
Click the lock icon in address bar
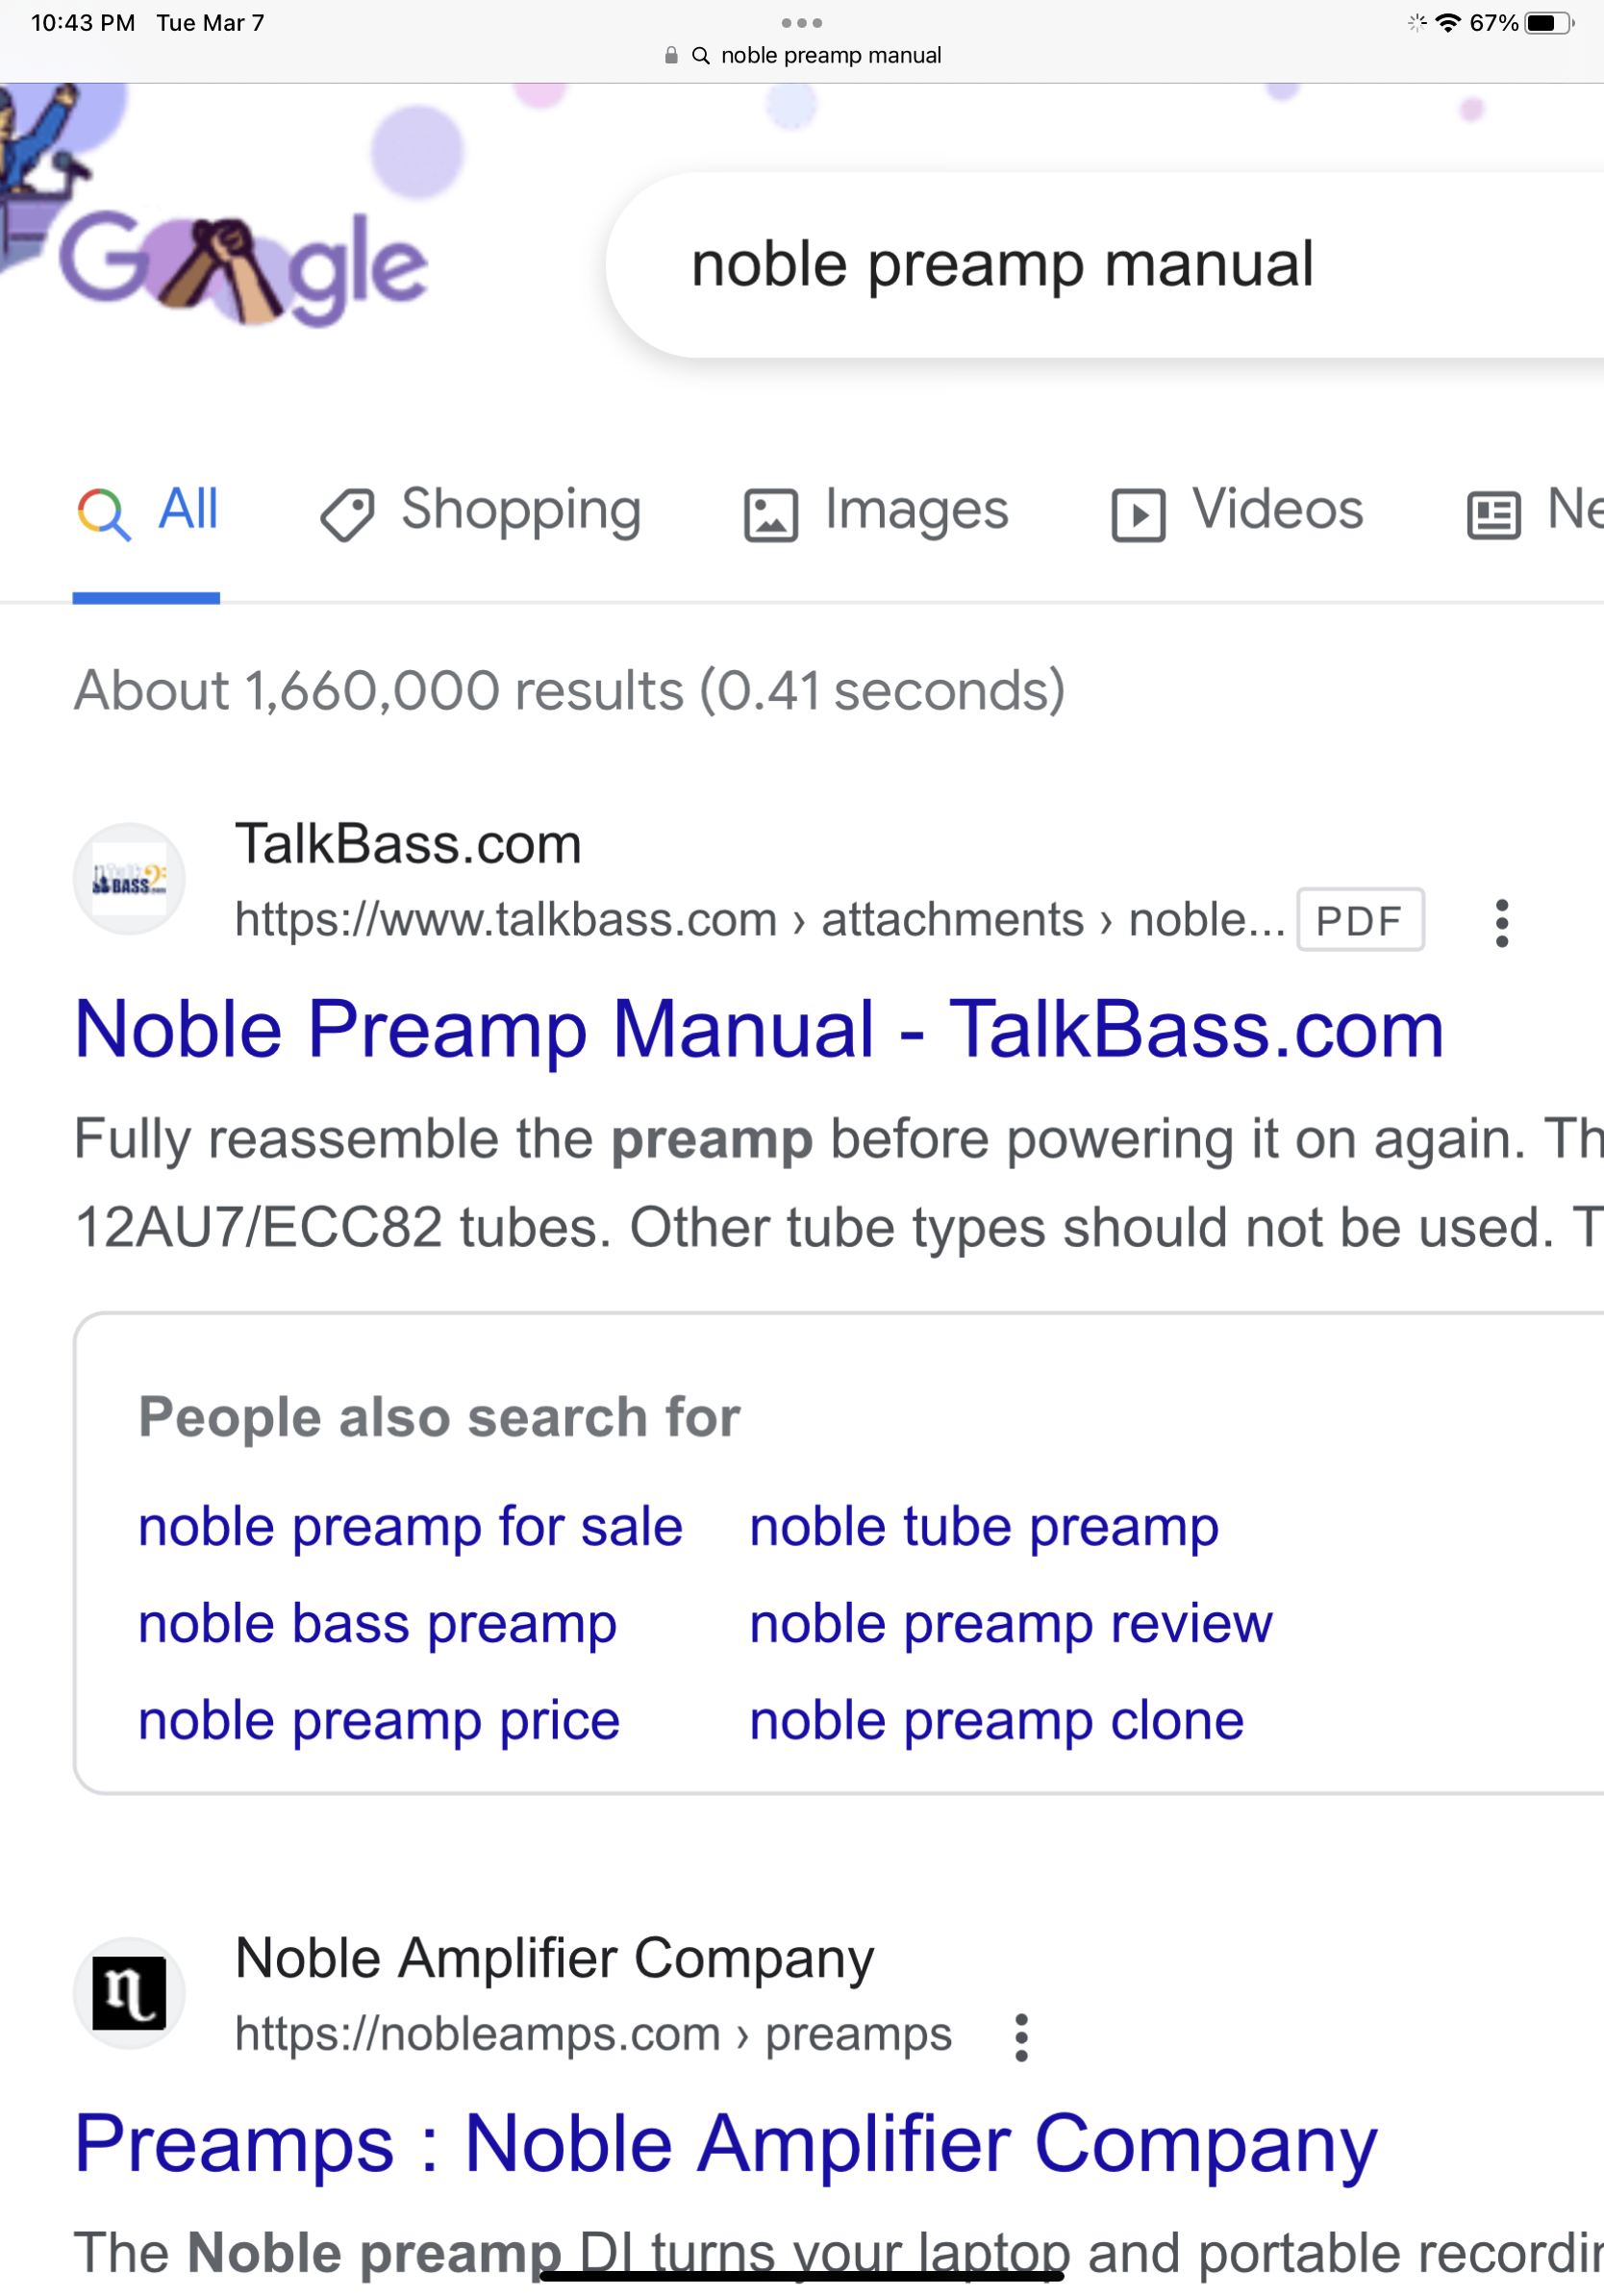point(671,55)
